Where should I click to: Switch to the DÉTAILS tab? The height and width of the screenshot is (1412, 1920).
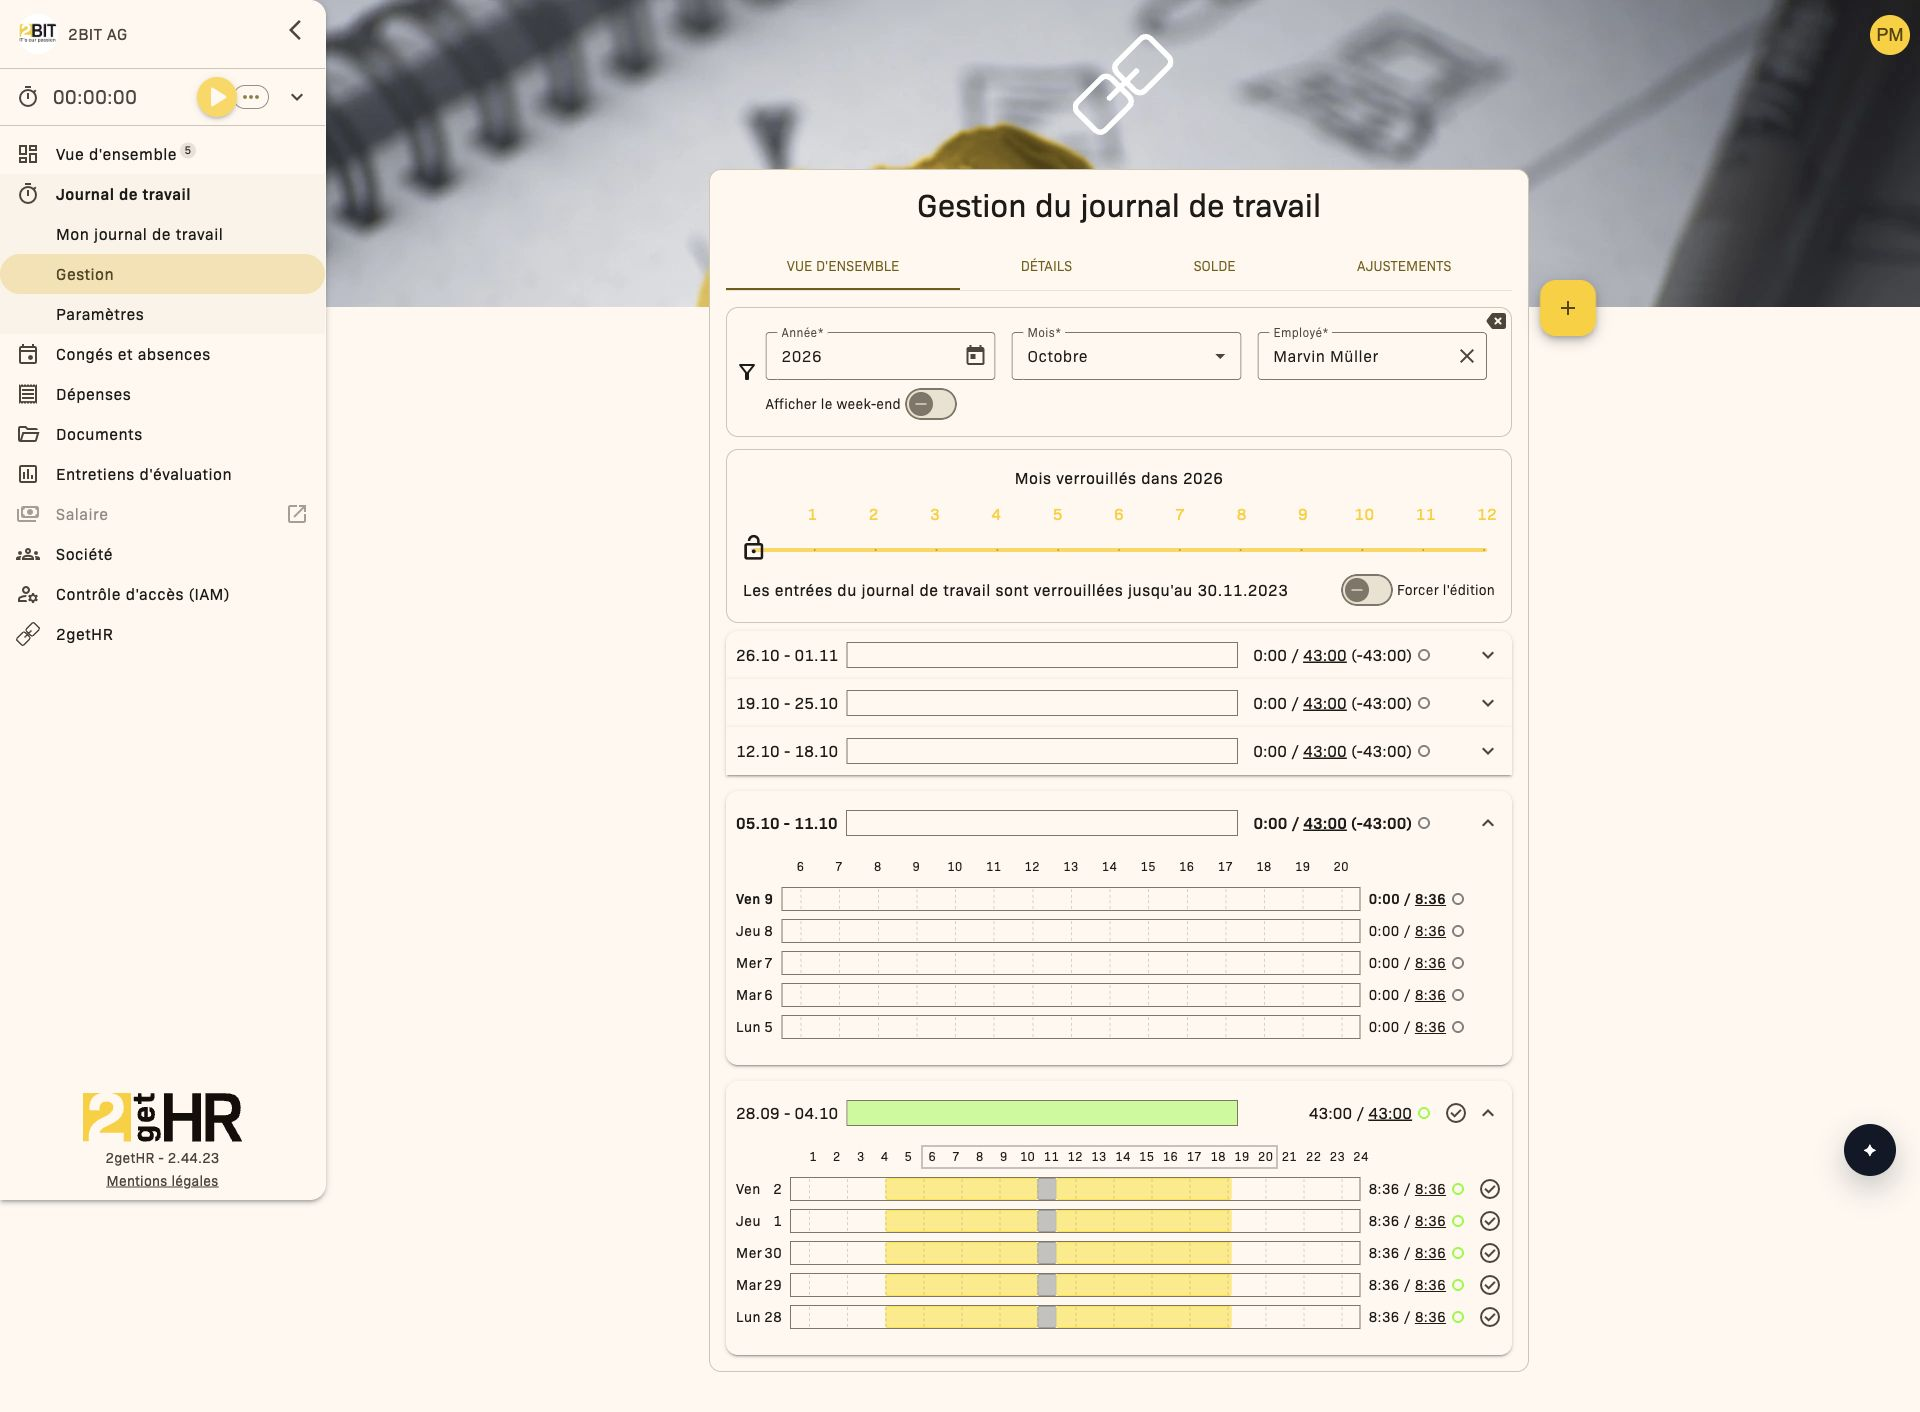pyautogui.click(x=1046, y=266)
